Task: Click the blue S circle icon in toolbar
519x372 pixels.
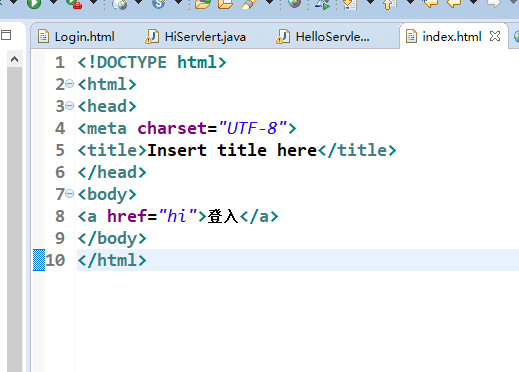Action: coord(159,4)
